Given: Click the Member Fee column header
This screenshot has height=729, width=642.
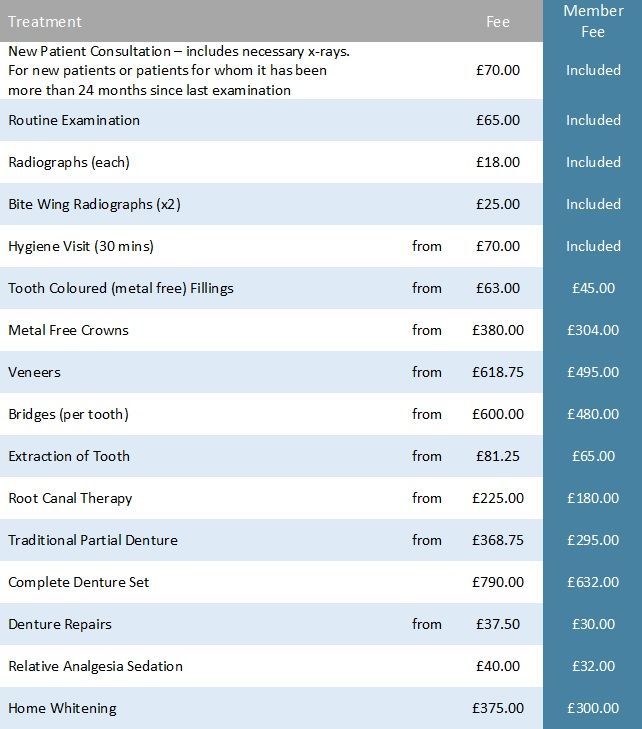Looking at the screenshot, I should 593,21.
